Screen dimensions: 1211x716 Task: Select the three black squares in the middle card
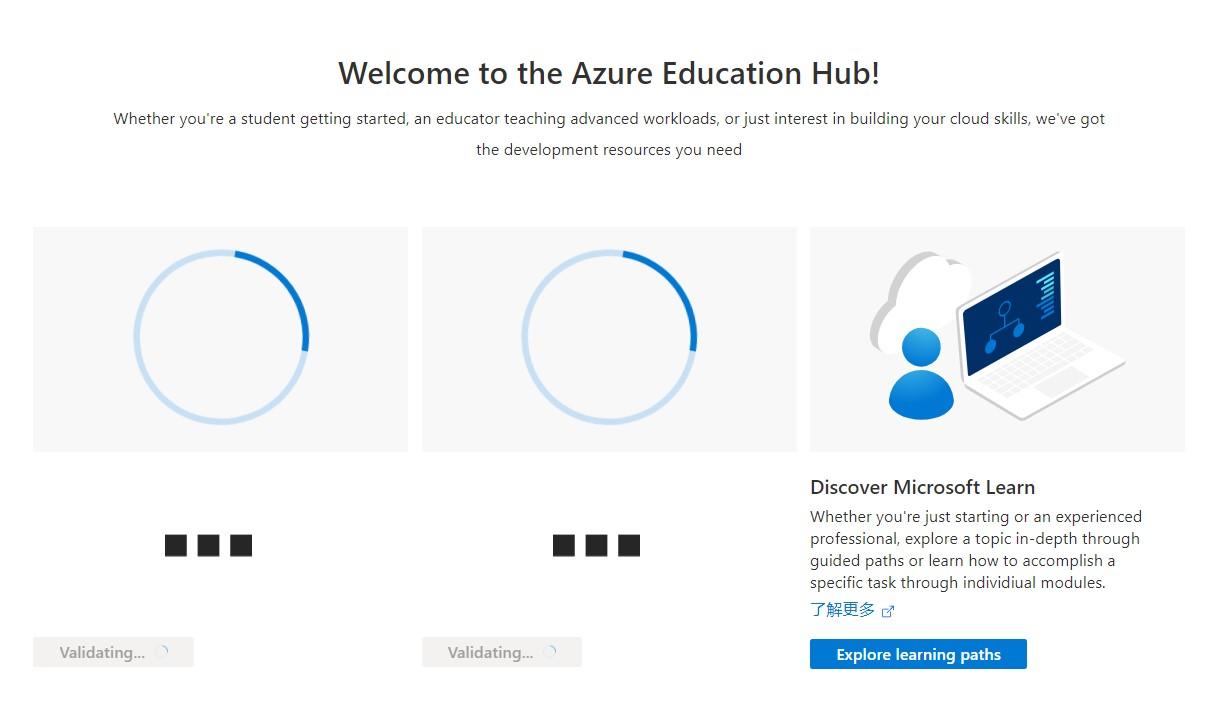click(596, 545)
